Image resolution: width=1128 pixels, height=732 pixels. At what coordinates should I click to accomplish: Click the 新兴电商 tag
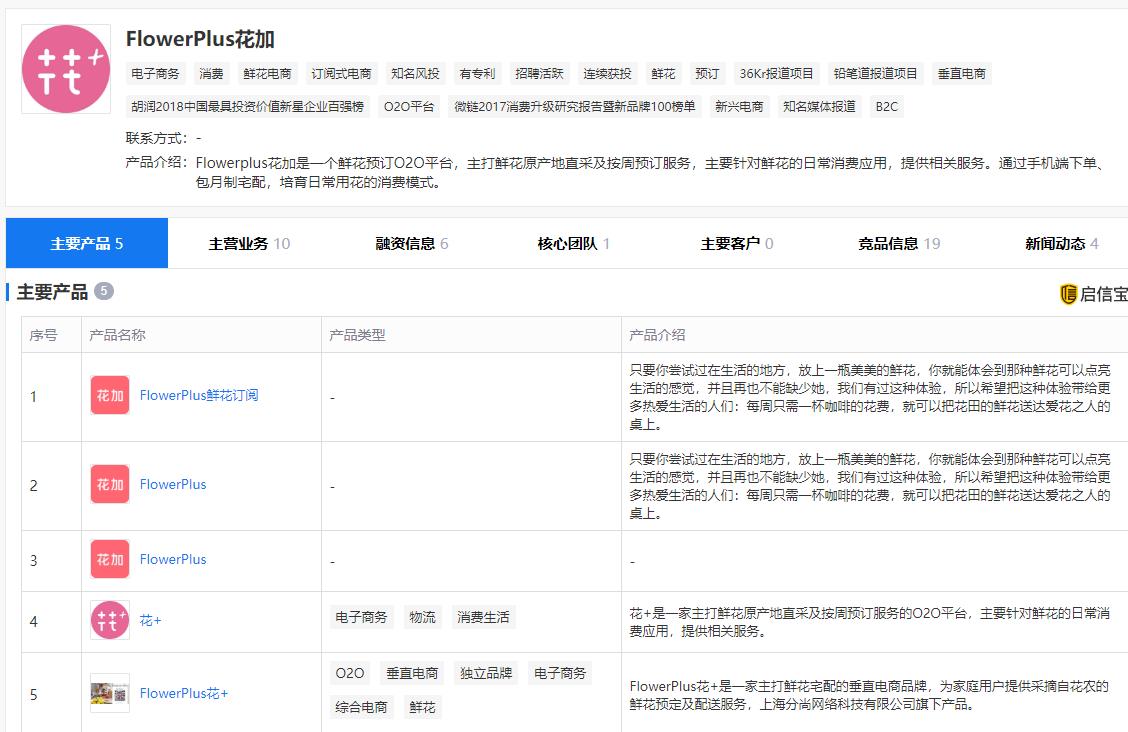point(739,106)
